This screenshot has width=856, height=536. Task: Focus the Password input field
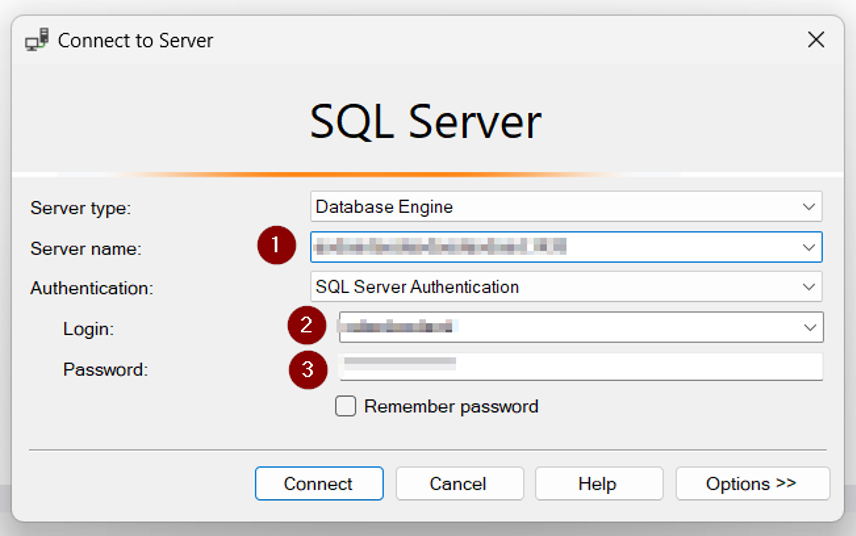coord(580,367)
